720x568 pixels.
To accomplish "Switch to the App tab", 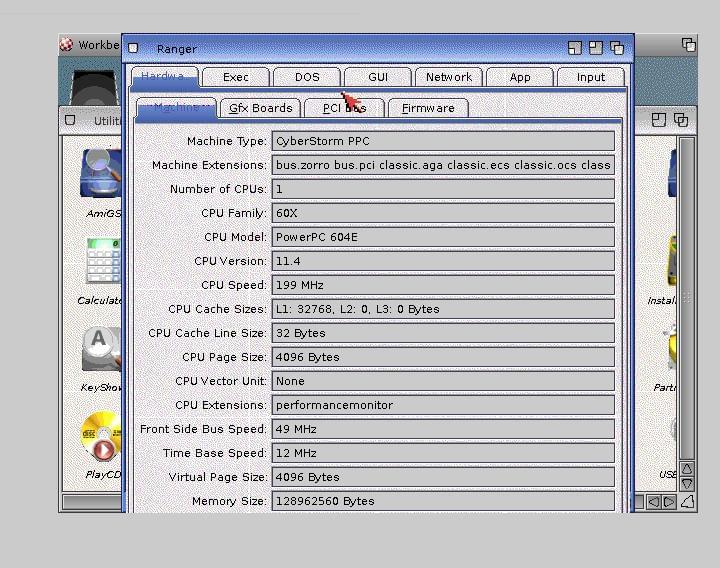I will 520,77.
